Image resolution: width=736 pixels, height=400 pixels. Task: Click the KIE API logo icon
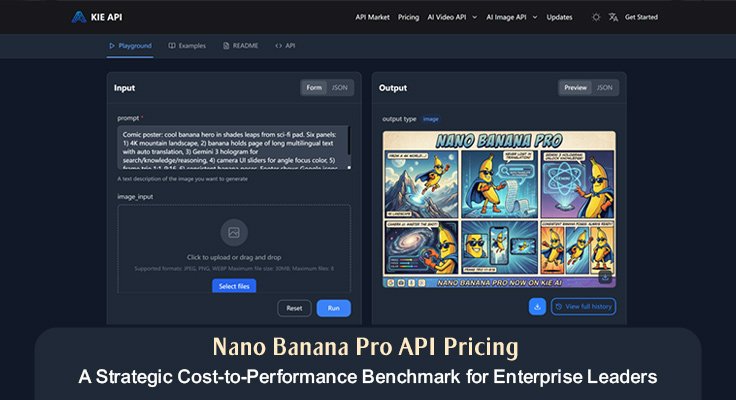(78, 17)
